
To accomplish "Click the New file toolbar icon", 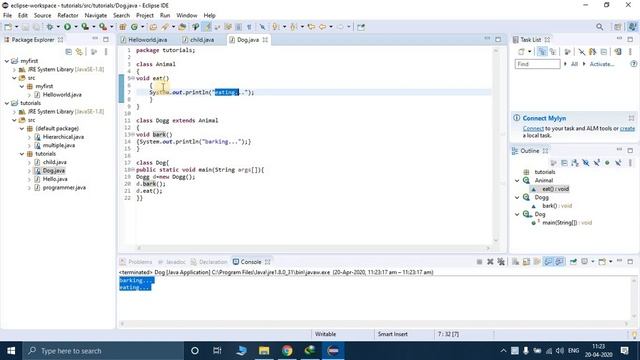I will 8,27.
